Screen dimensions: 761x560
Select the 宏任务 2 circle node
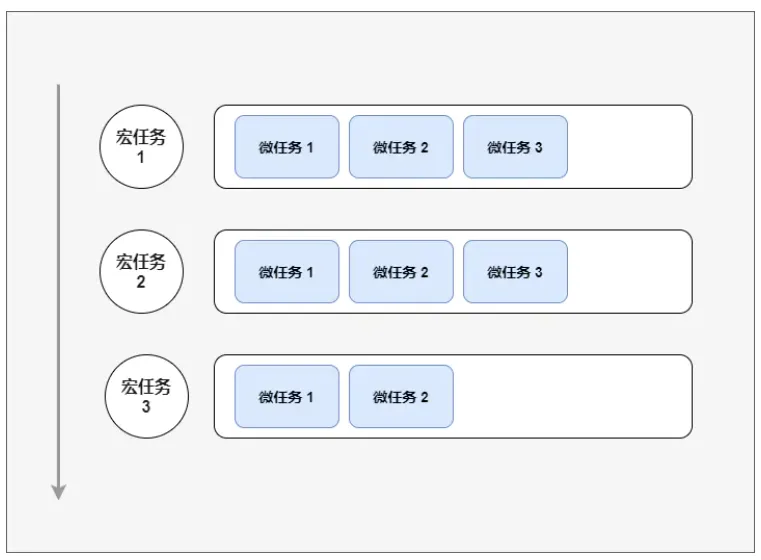(142, 271)
